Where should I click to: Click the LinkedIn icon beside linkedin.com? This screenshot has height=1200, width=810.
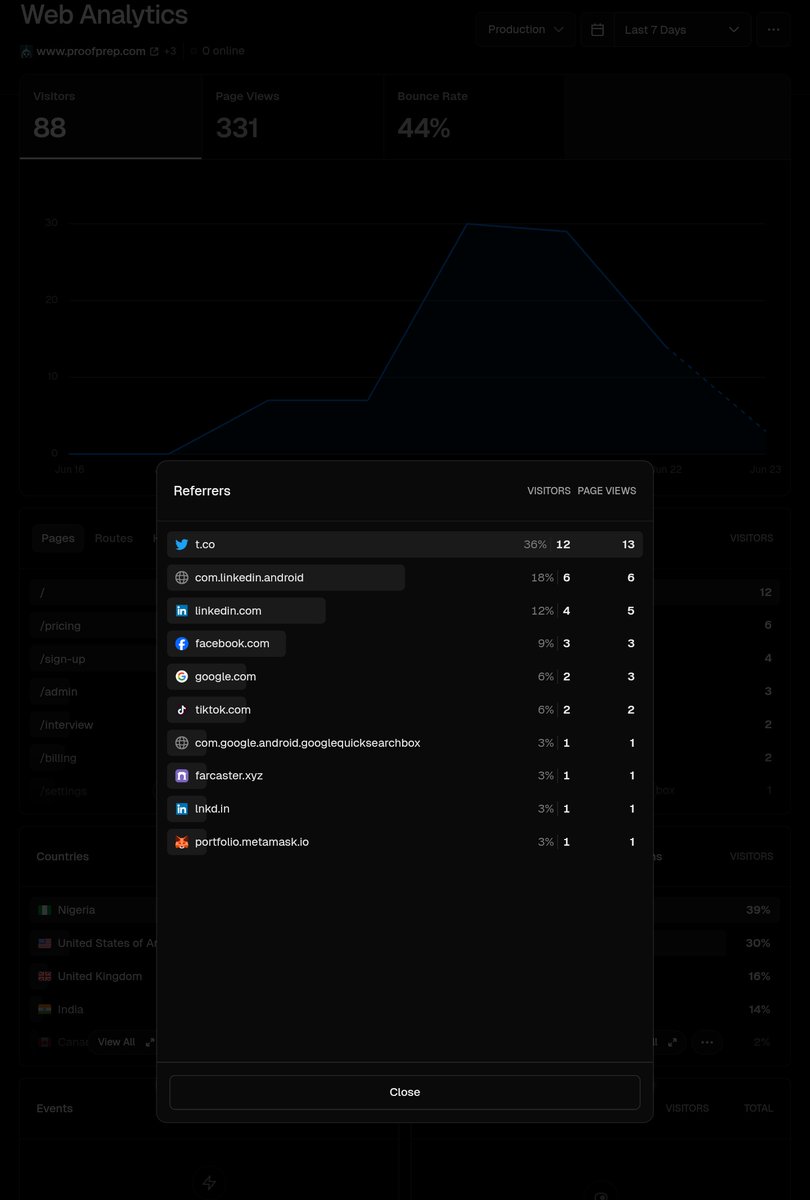[x=181, y=610]
